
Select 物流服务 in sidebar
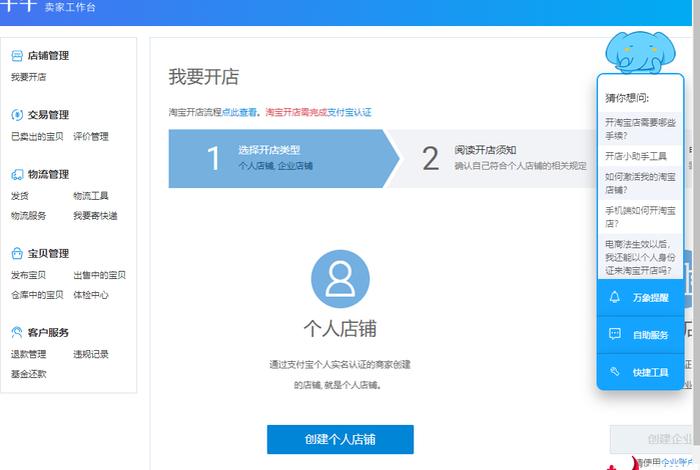29,216
